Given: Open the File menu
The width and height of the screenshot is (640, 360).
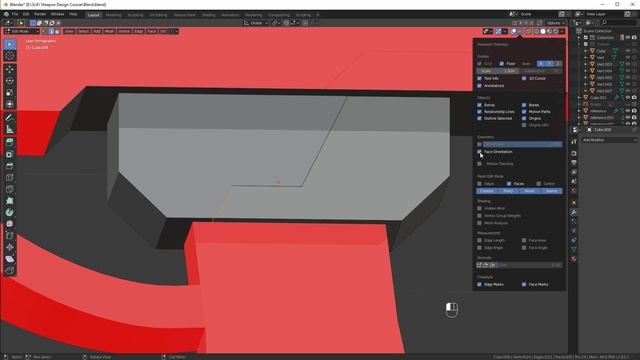Looking at the screenshot, I should (x=15, y=14).
